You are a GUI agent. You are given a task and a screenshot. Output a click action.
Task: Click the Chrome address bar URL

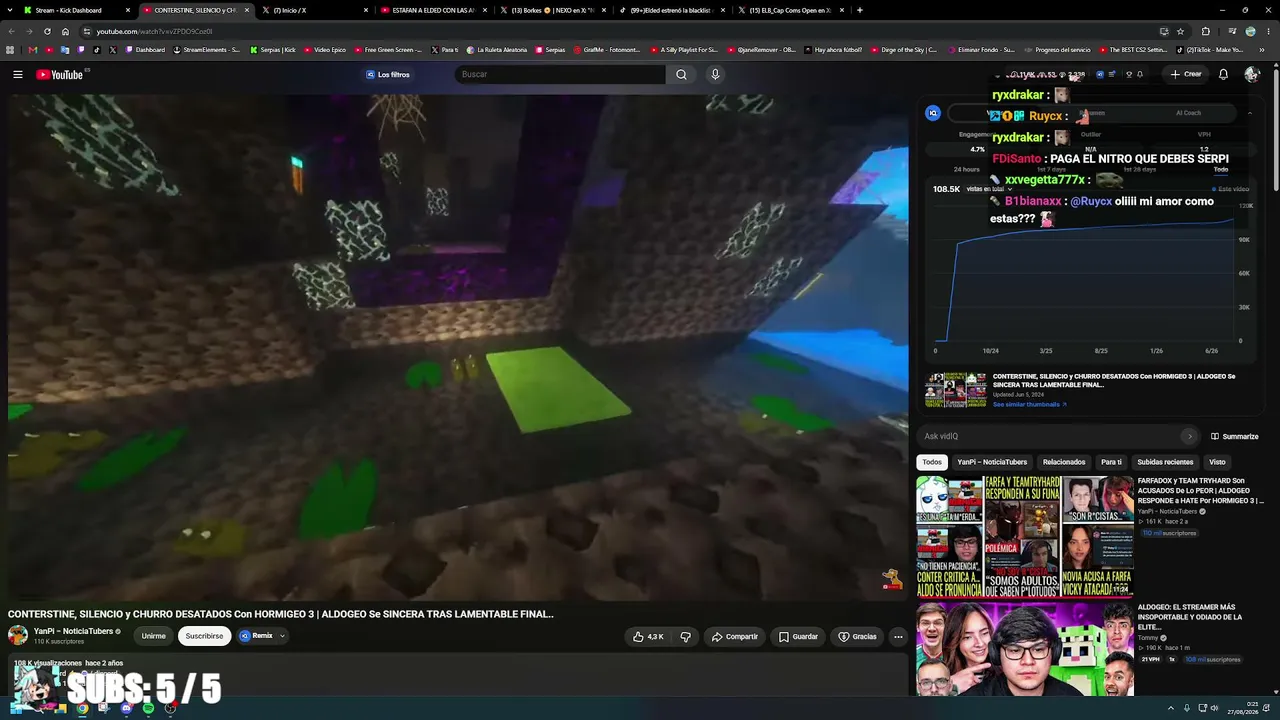pyautogui.click(x=154, y=31)
